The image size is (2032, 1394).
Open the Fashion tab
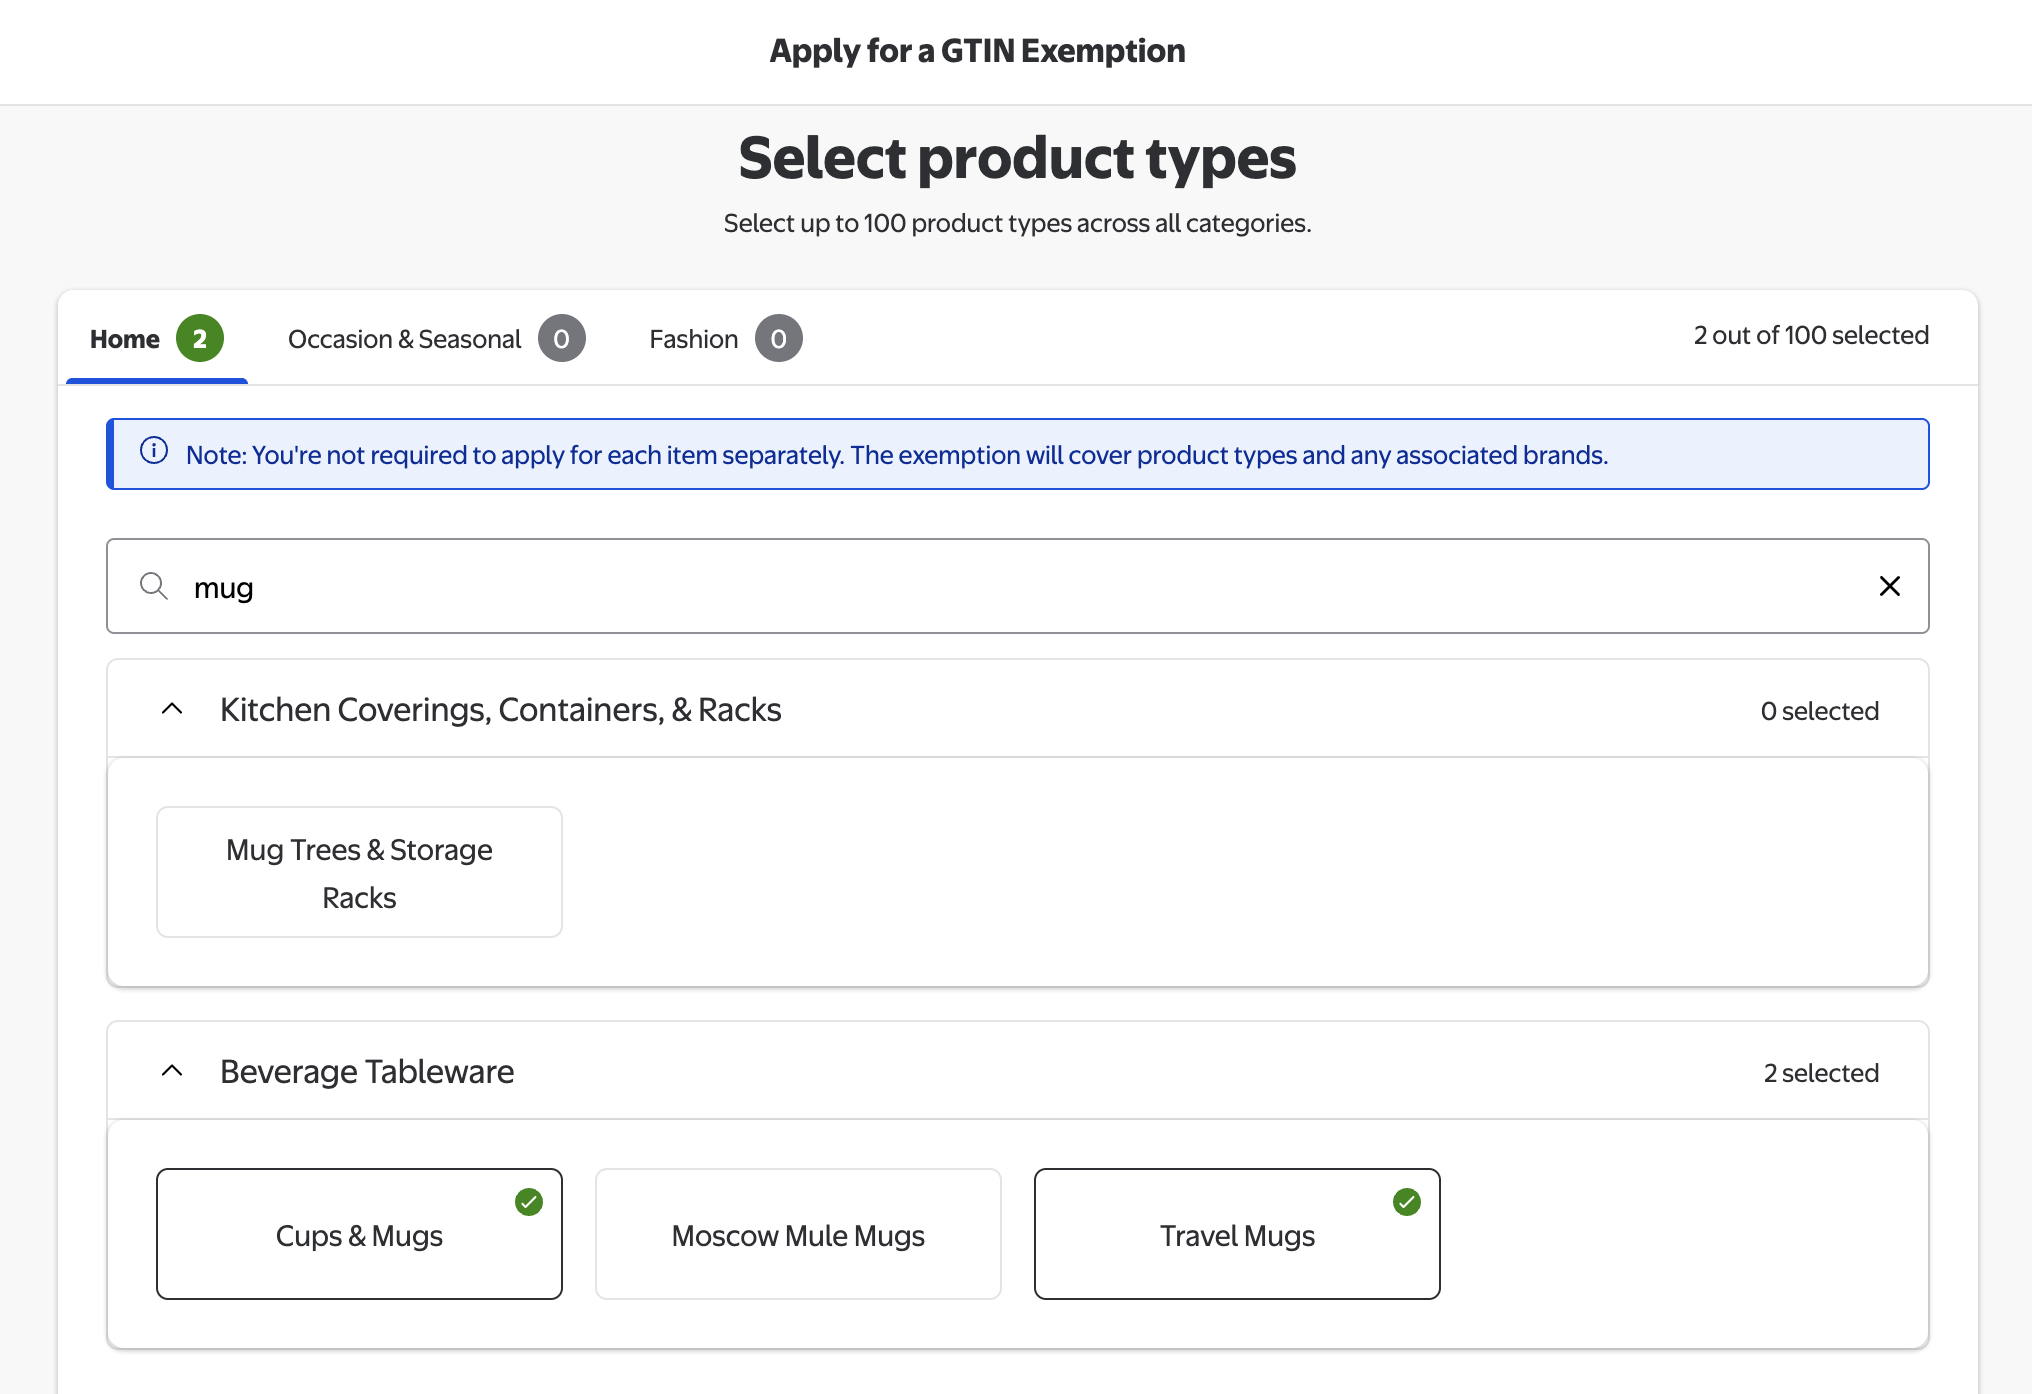pos(725,339)
